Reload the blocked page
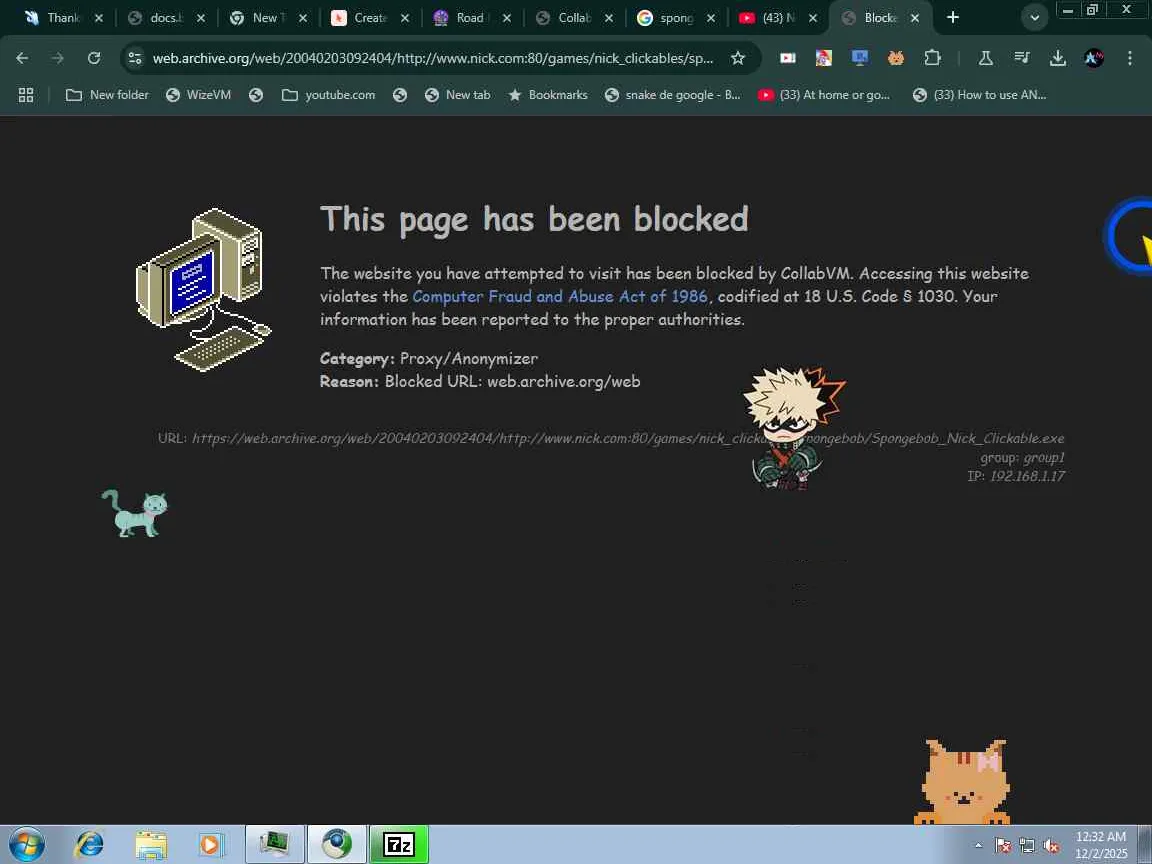Viewport: 1152px width, 864px height. coord(94,58)
